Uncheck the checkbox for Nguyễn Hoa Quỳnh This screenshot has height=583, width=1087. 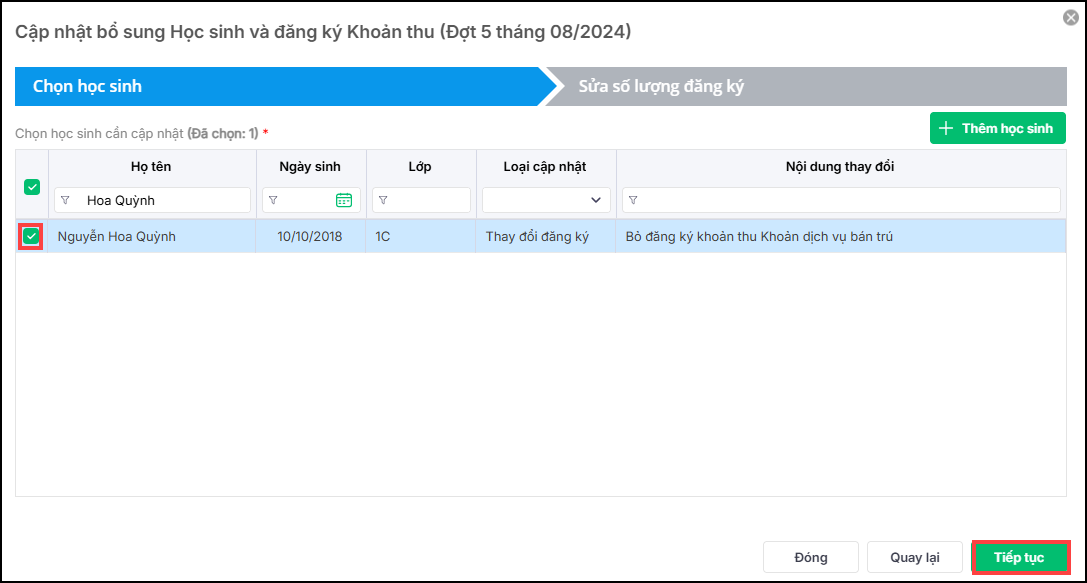coord(32,236)
